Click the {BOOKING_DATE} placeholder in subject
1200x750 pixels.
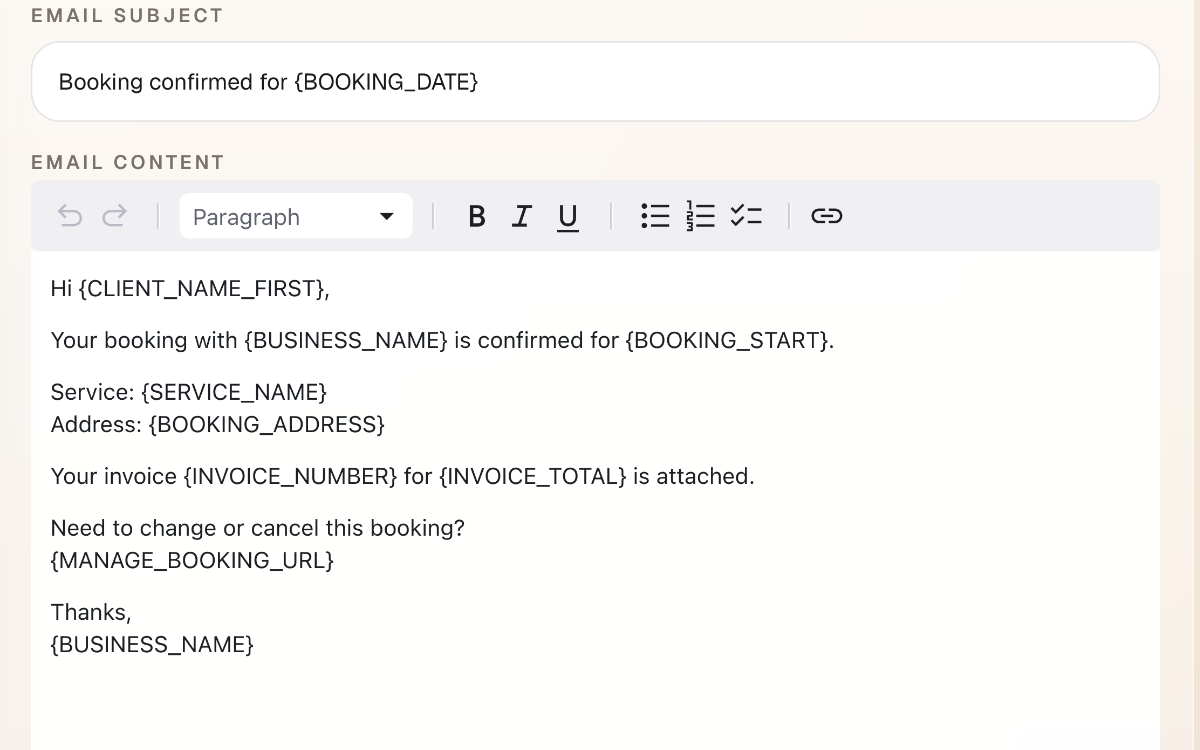tap(386, 82)
